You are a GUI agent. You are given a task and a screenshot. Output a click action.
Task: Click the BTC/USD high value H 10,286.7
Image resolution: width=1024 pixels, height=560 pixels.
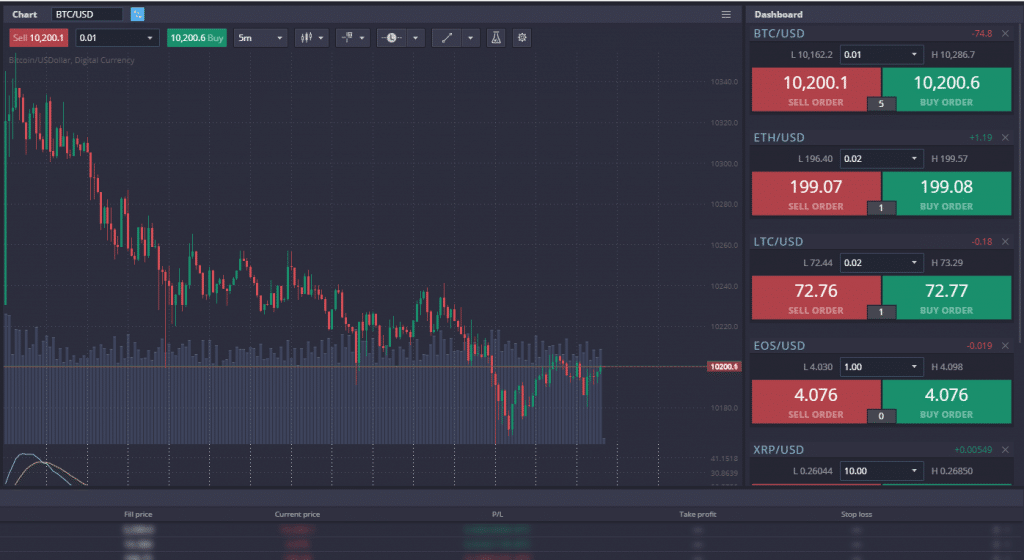coord(953,55)
